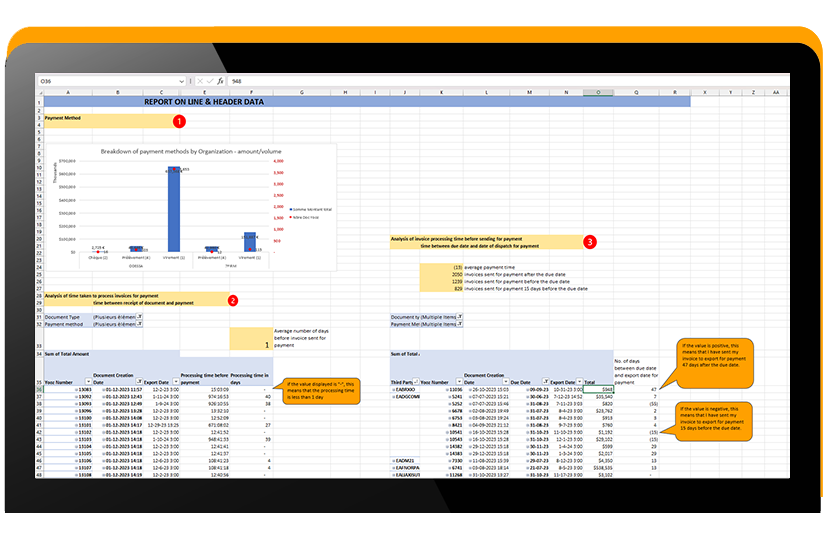Viewport: 826px width, 541px height.
Task: Select the selected $948 Total cell
Action: coord(598,390)
